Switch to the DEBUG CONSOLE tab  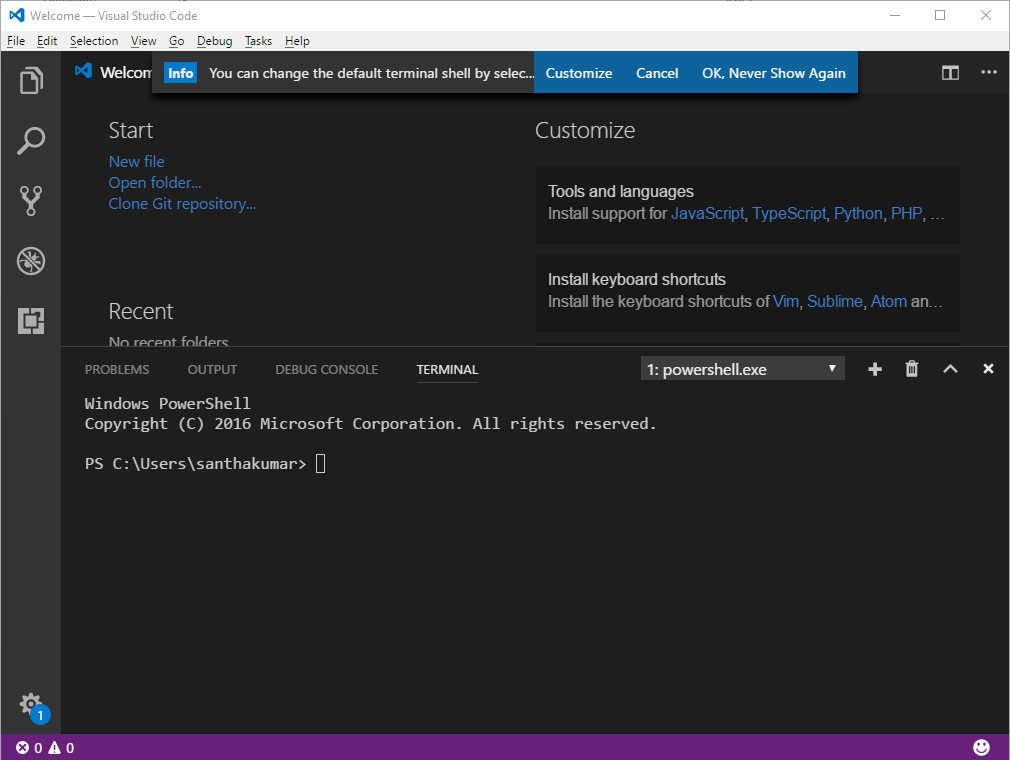(x=326, y=369)
